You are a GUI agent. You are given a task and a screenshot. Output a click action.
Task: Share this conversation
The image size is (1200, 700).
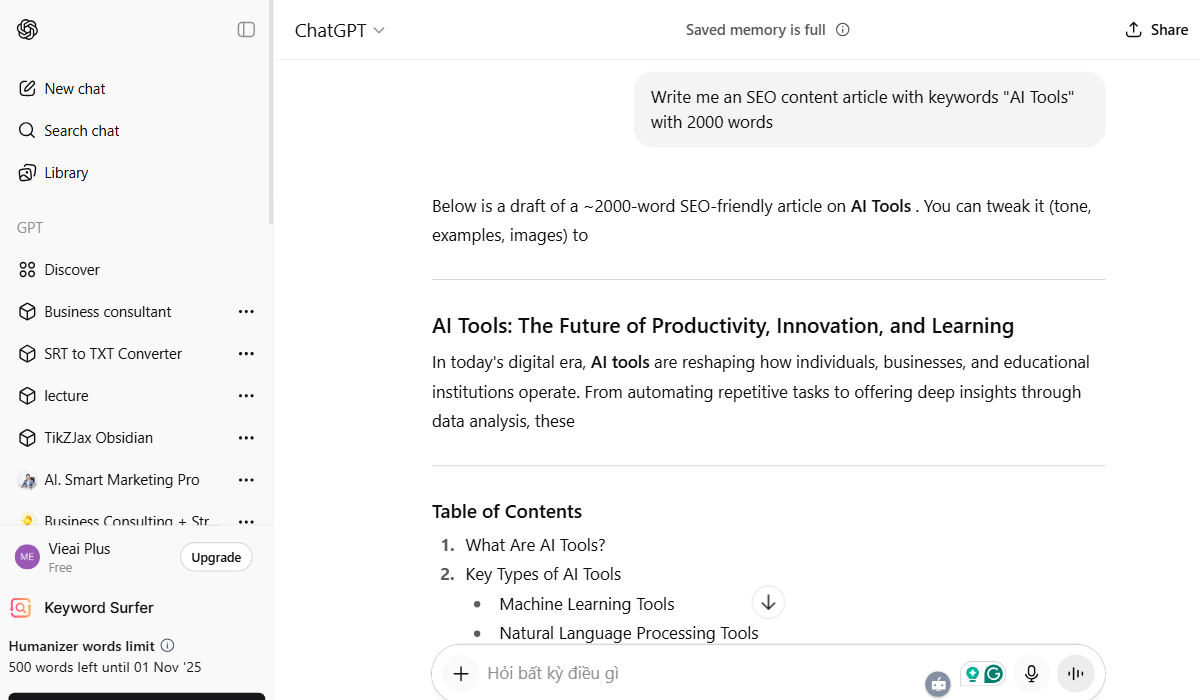tap(1156, 30)
